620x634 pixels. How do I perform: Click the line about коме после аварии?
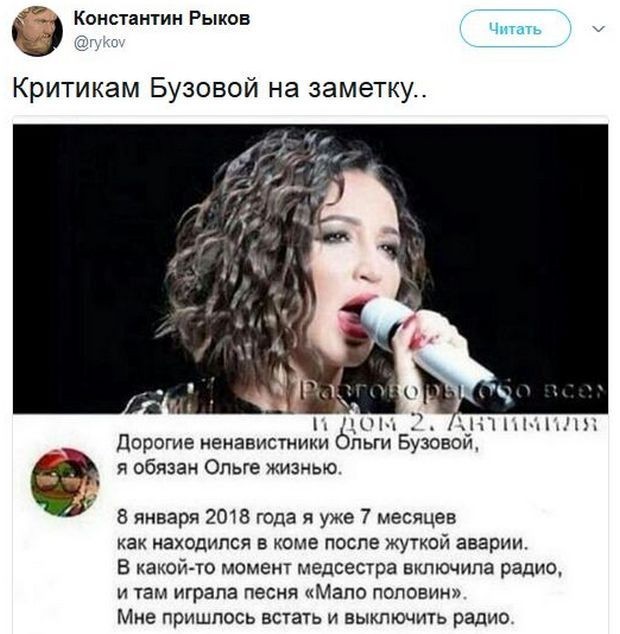pos(322,543)
